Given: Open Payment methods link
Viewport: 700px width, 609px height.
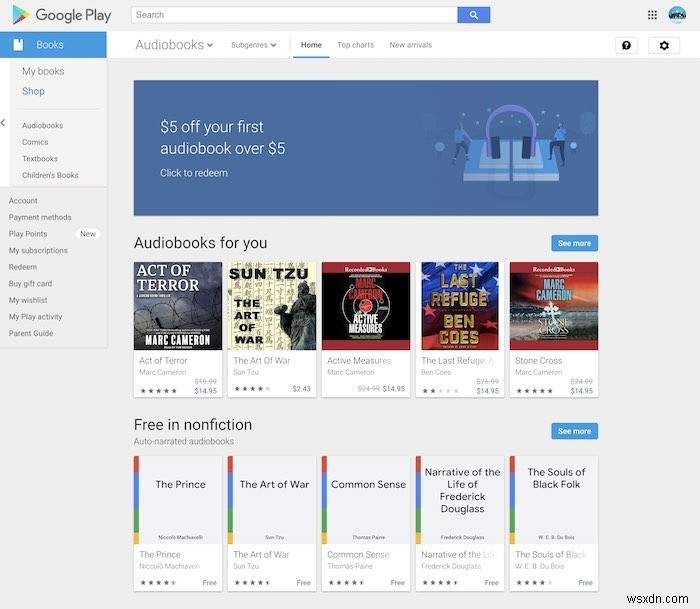Looking at the screenshot, I should tap(40, 217).
